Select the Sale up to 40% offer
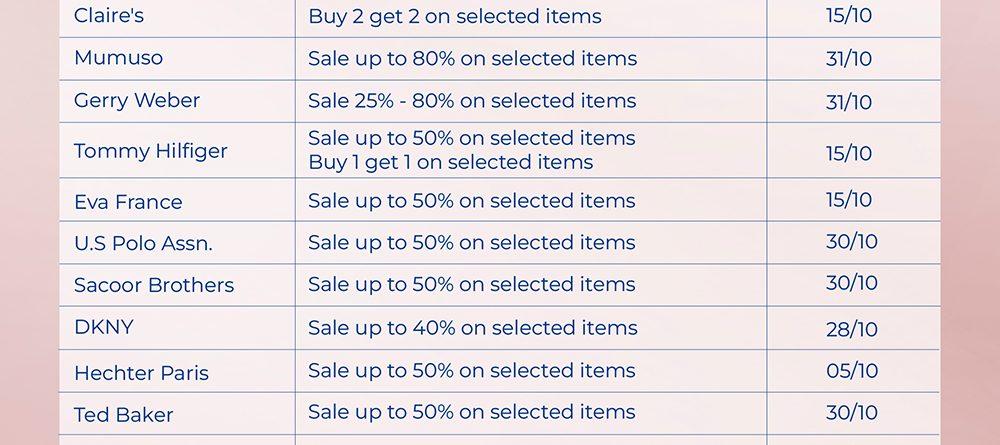Image resolution: width=1000 pixels, height=445 pixels. [472, 327]
